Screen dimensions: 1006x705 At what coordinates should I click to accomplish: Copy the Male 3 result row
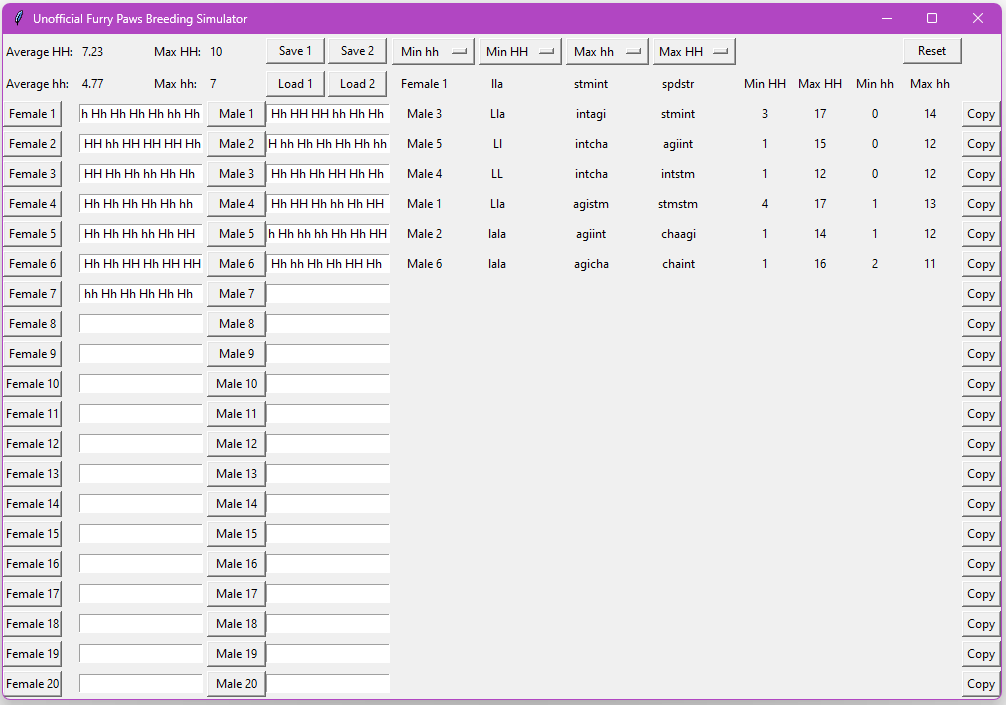click(x=980, y=114)
